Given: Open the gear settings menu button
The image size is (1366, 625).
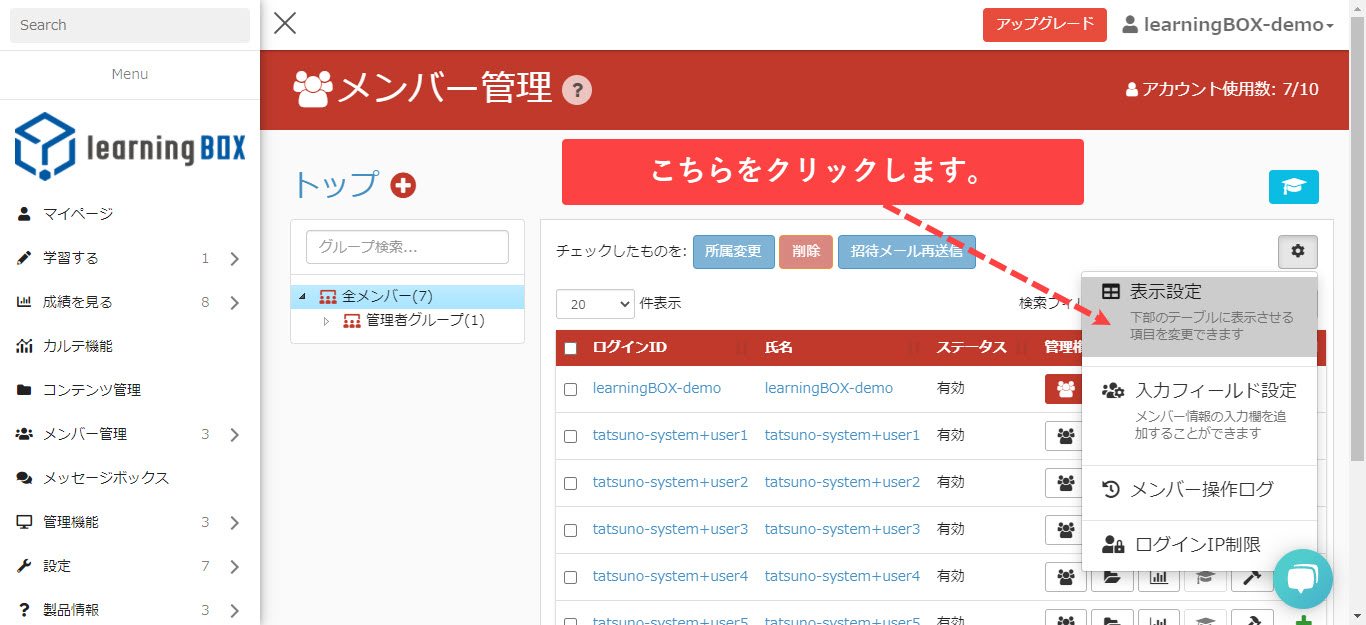Looking at the screenshot, I should [1297, 252].
